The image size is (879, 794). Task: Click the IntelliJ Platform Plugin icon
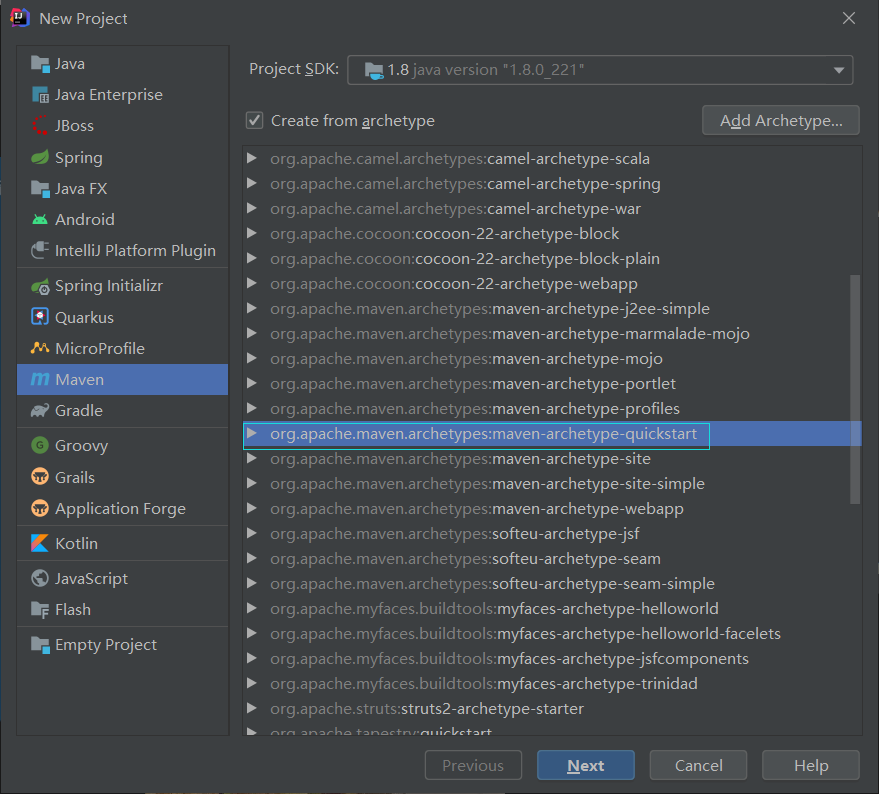coord(40,250)
